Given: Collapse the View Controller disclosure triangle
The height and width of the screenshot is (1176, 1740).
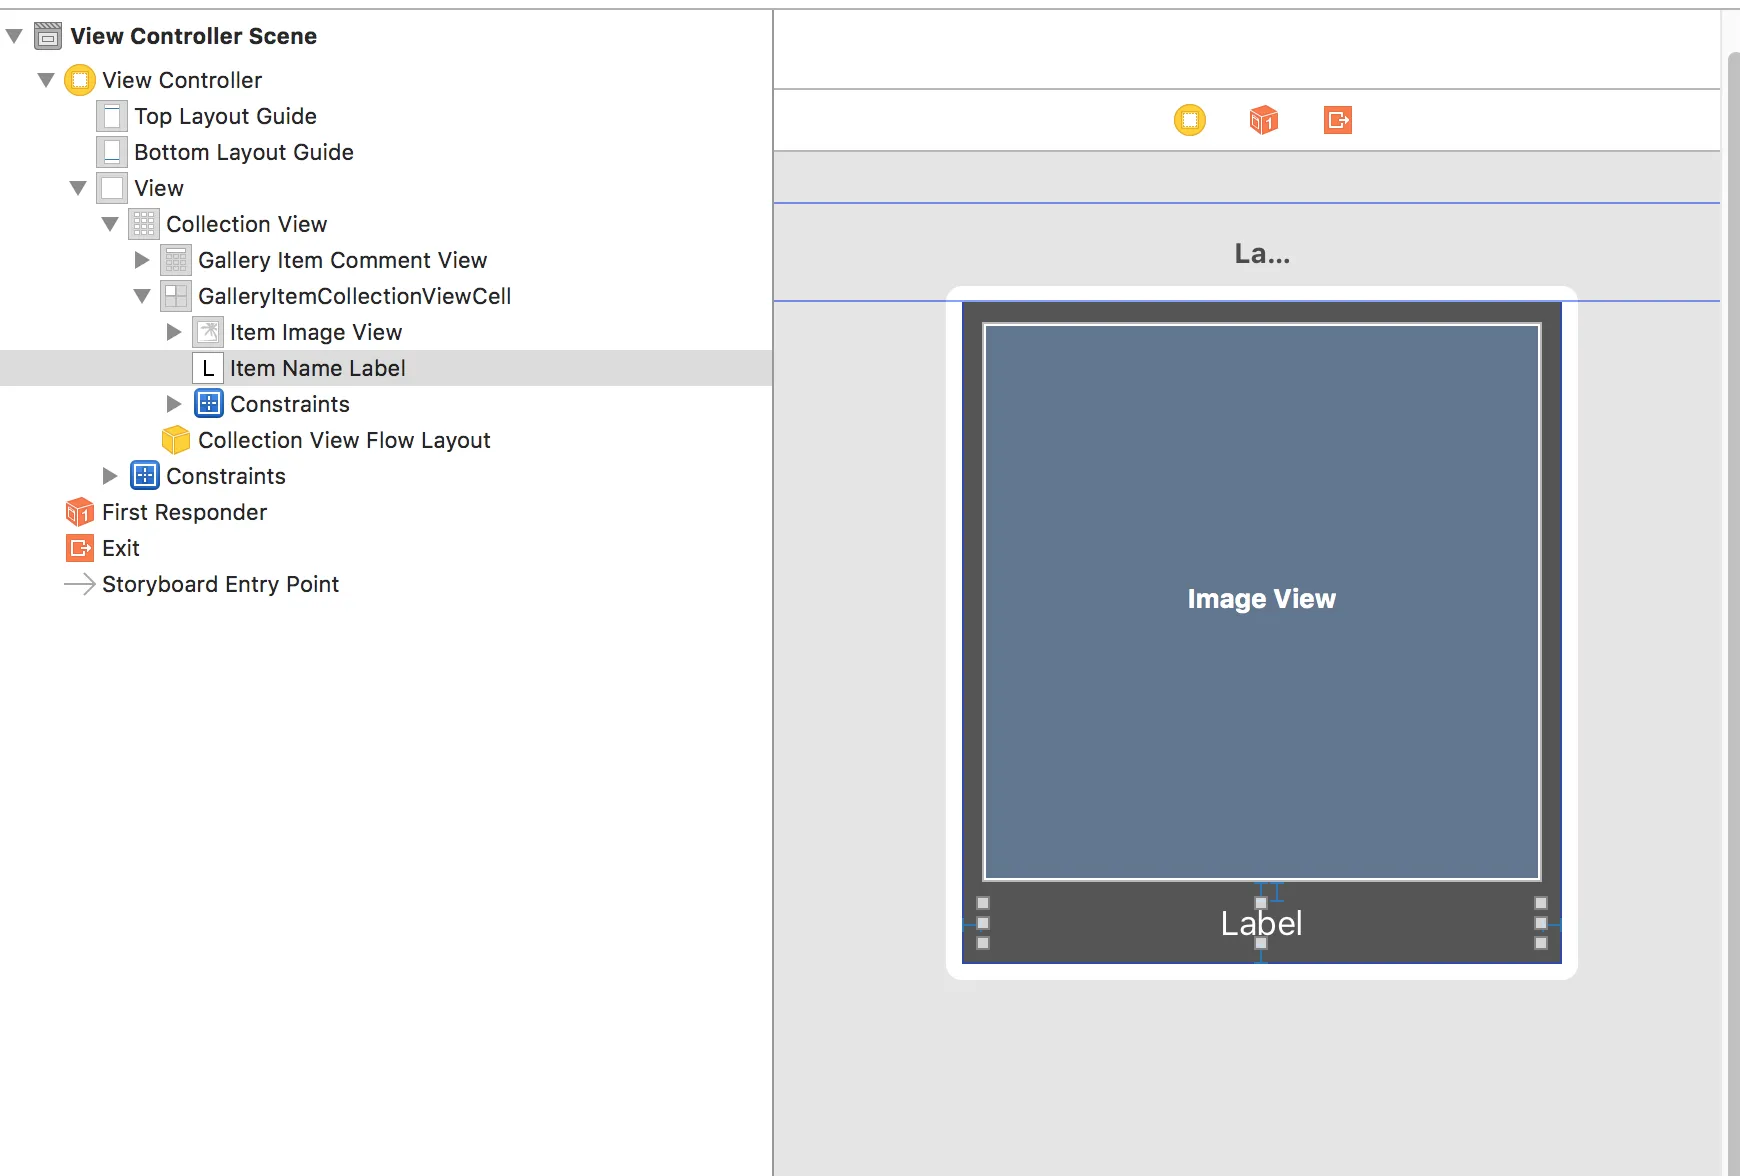Looking at the screenshot, I should click(x=46, y=80).
